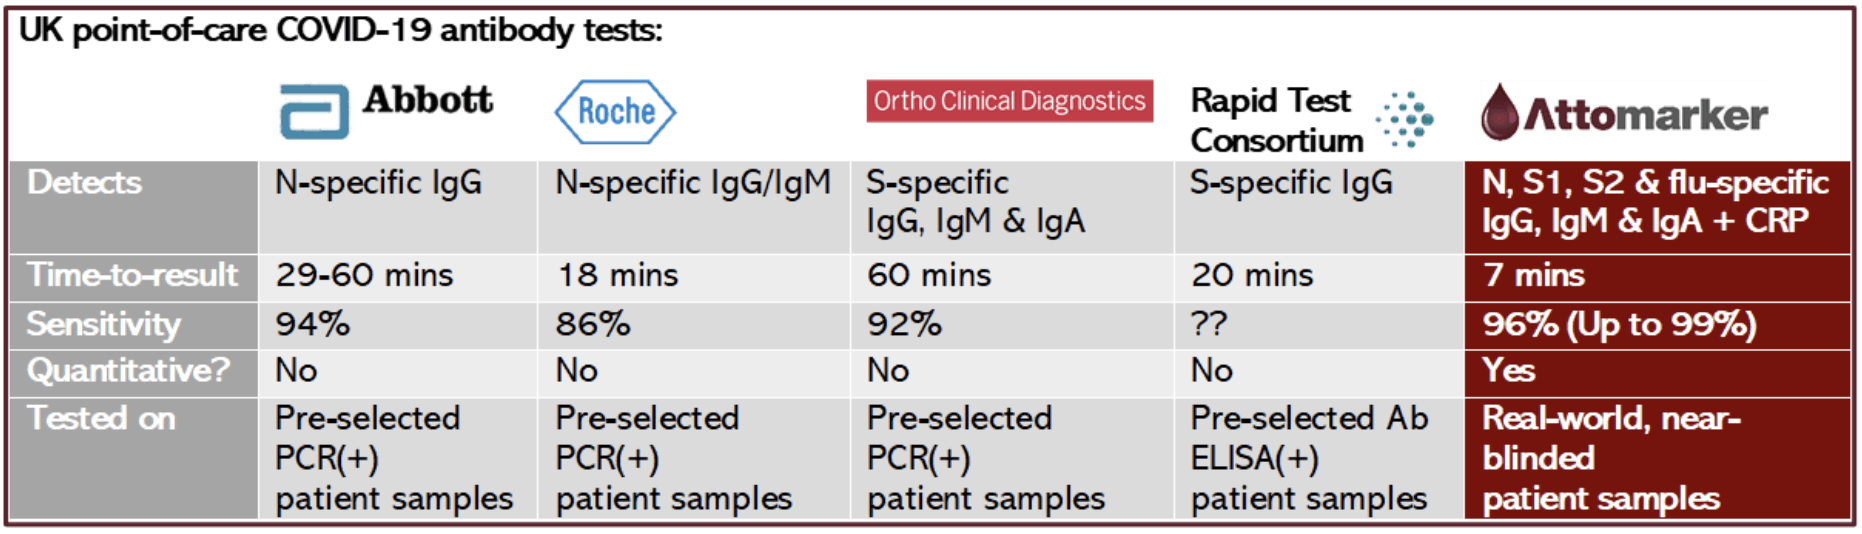Click the Roche hexagon logo
1862x534 pixels.
pyautogui.click(x=616, y=111)
